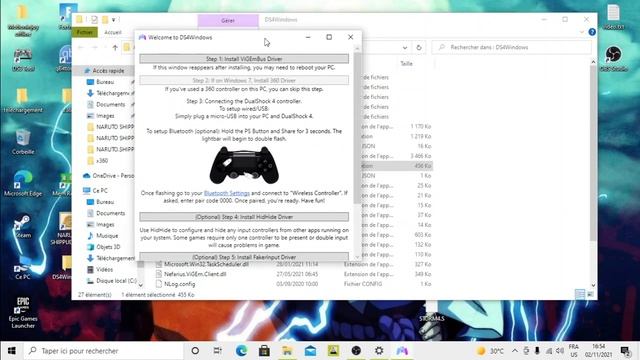
Task: Switch to details view layout icon
Action: coord(580,294)
